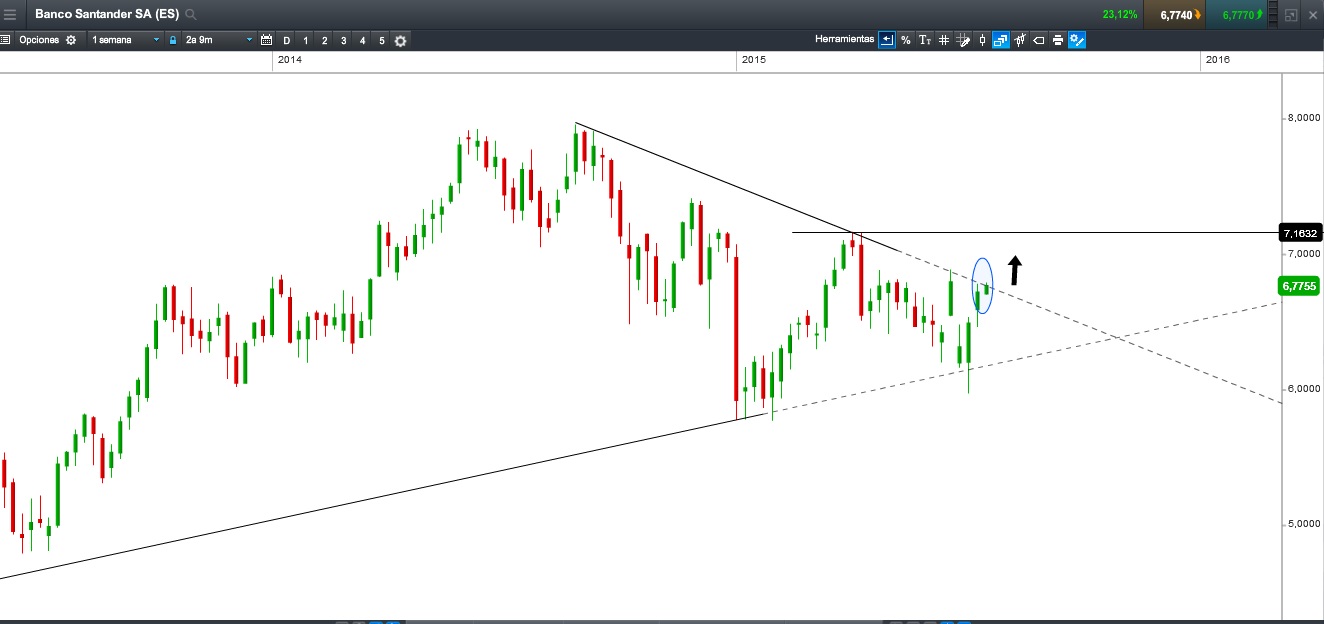Open the list panel icon beside Opciones
Screen dimensions: 1324x624
(x=5, y=40)
